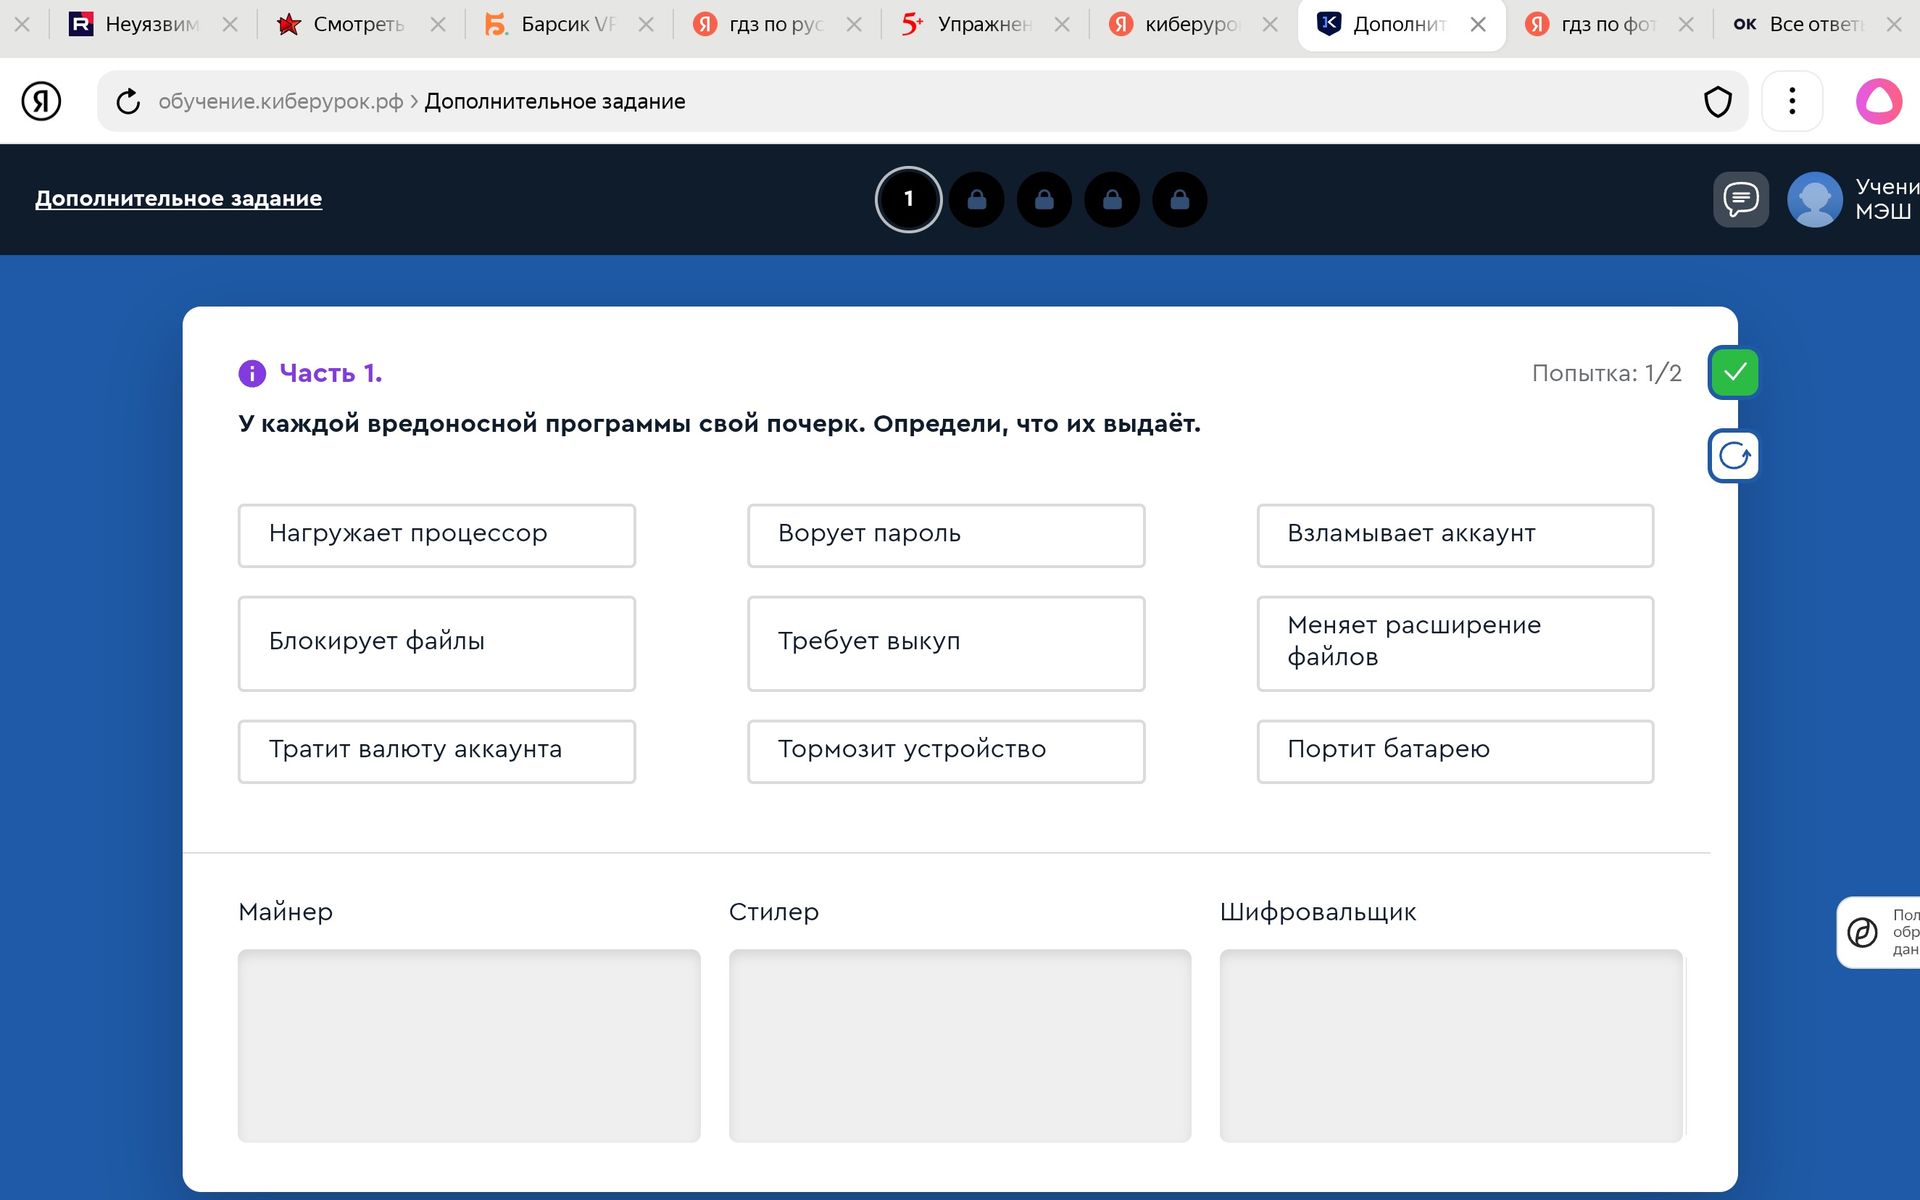Select the Нагружает процессор card
This screenshot has width=1920, height=1200.
(x=437, y=535)
